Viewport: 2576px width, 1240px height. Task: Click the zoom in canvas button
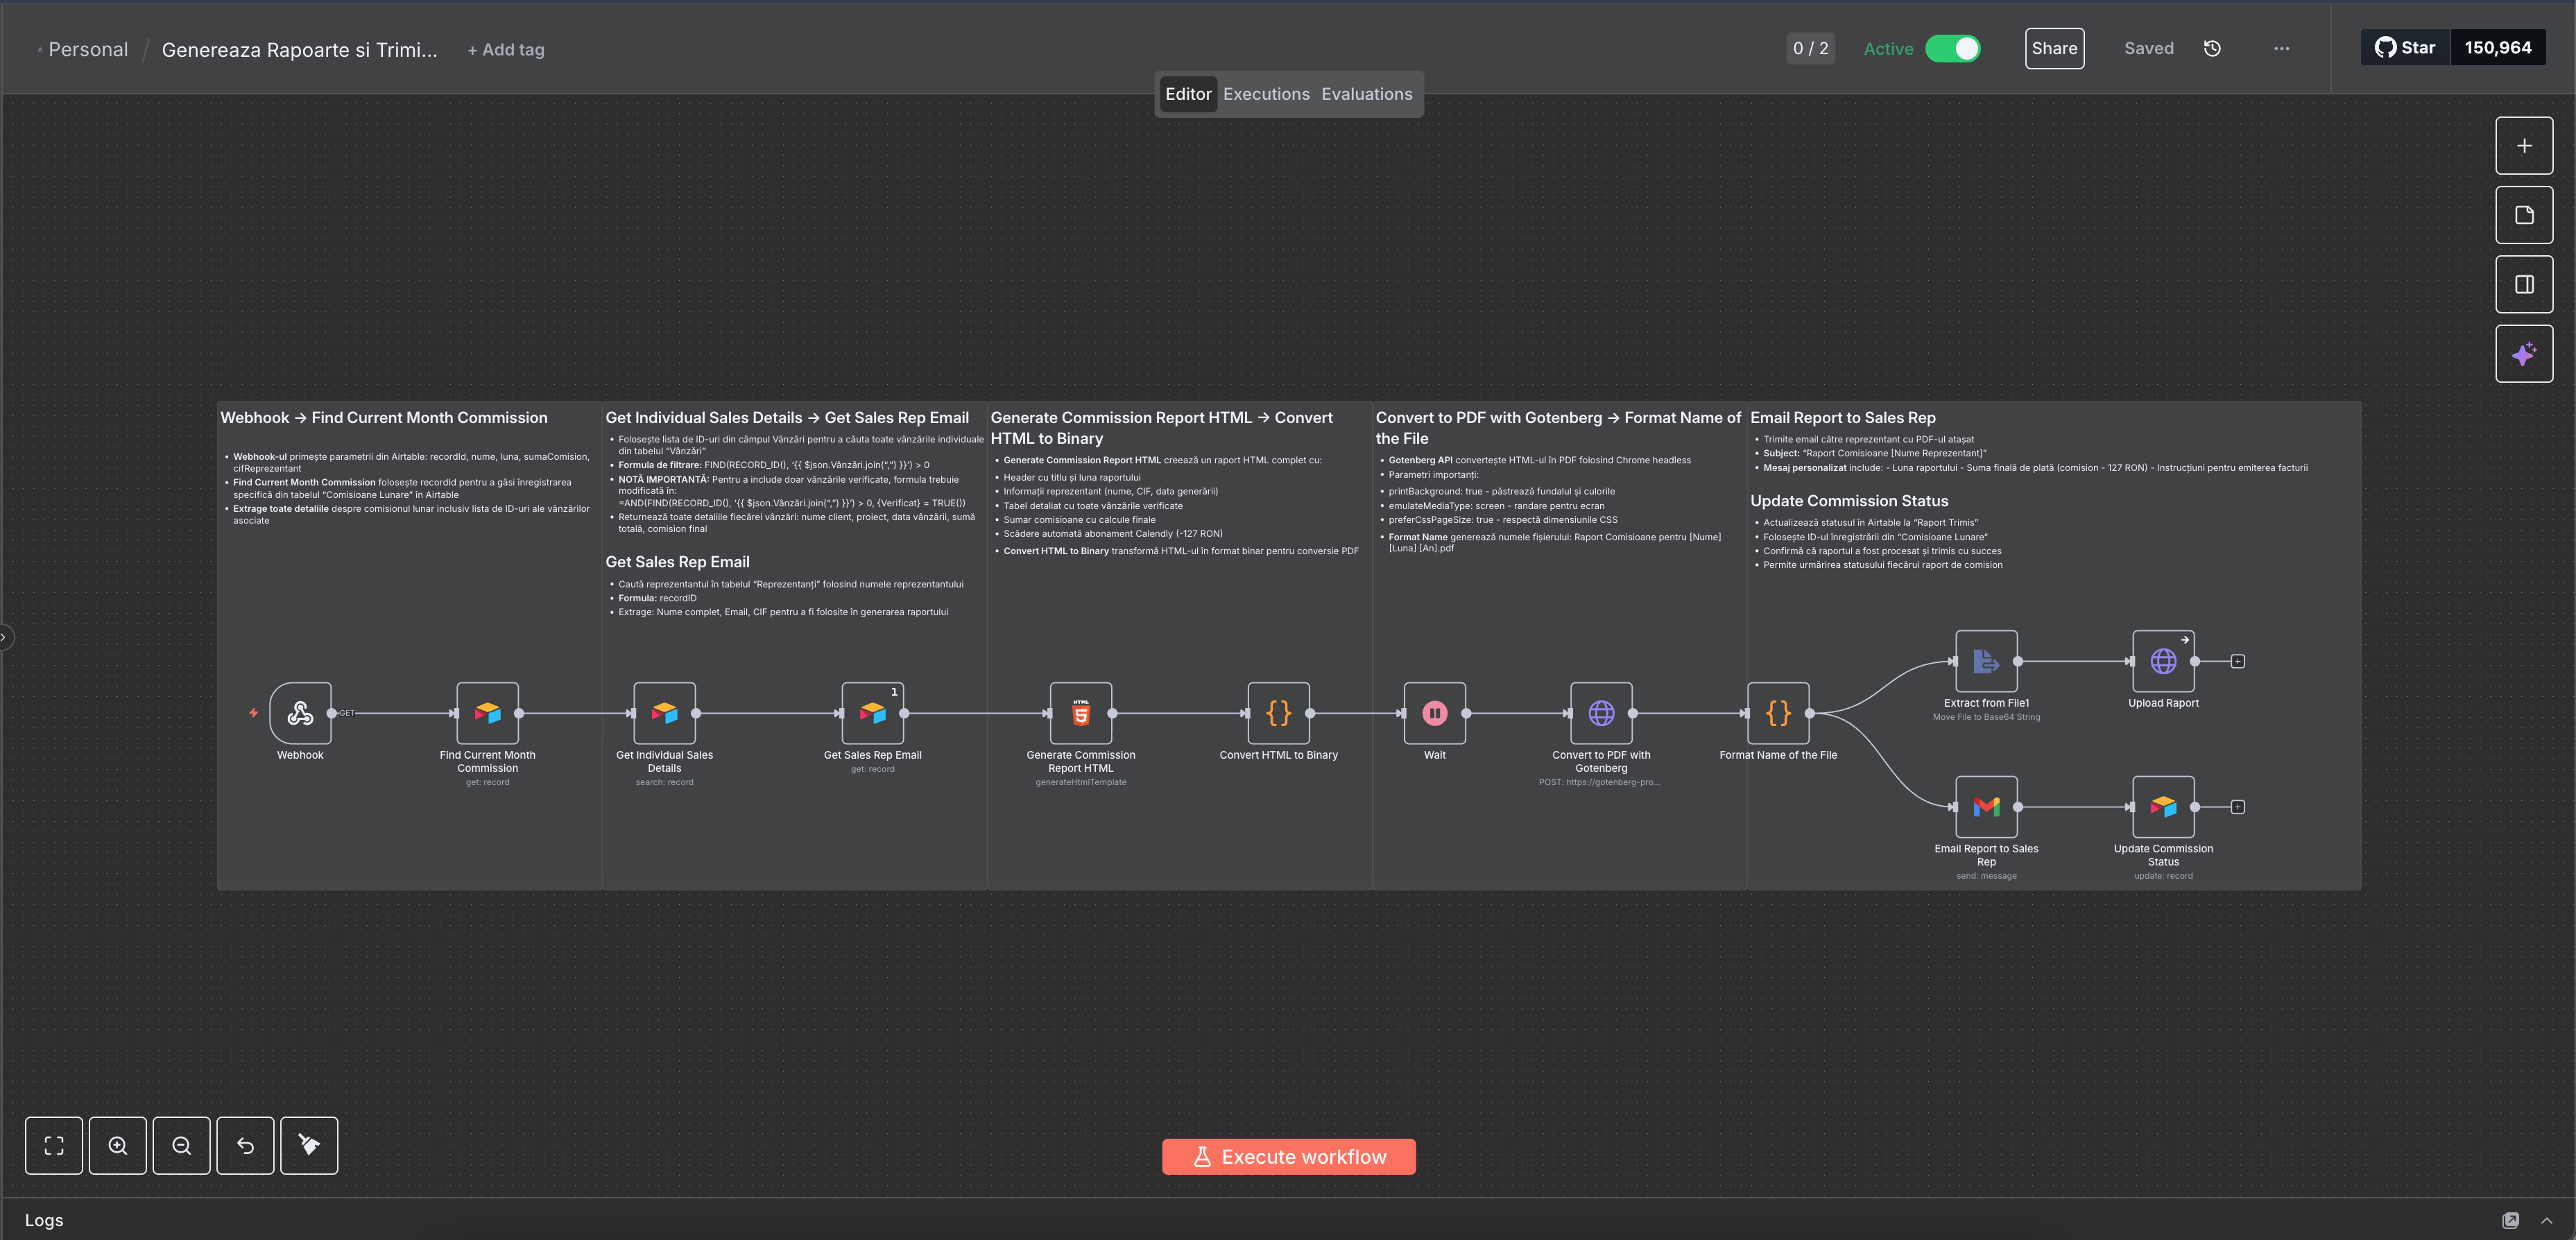pyautogui.click(x=118, y=1146)
